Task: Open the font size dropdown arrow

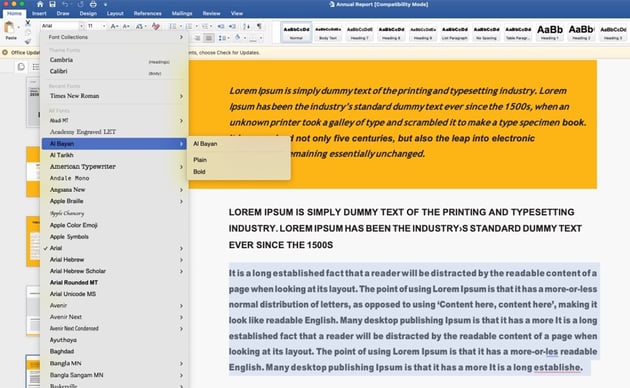Action: click(104, 26)
